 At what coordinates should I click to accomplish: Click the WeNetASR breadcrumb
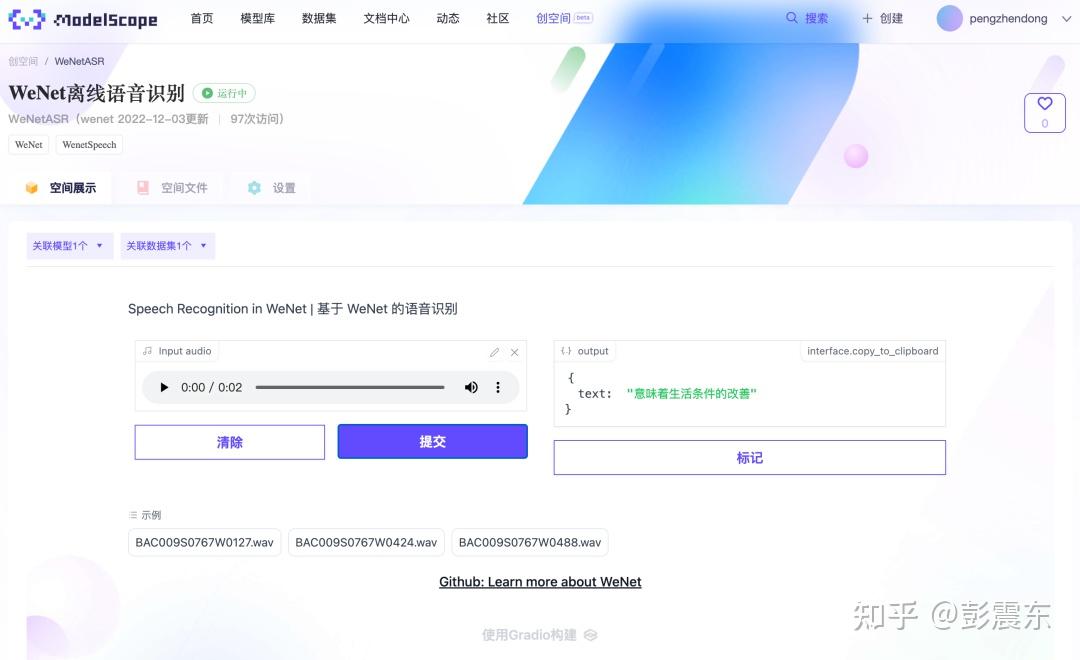click(x=79, y=61)
